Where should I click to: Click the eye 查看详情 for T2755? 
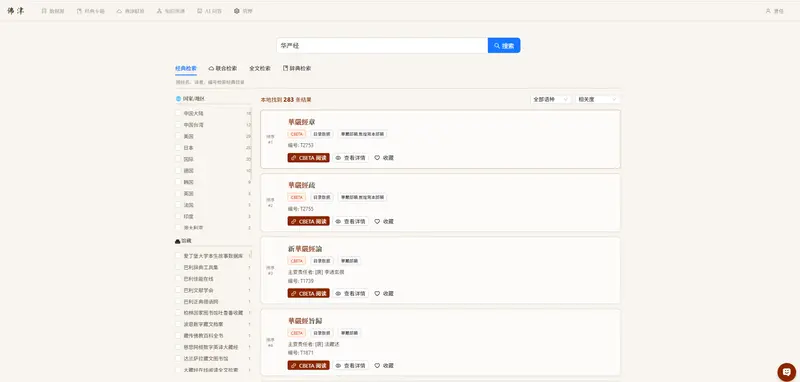pos(351,221)
